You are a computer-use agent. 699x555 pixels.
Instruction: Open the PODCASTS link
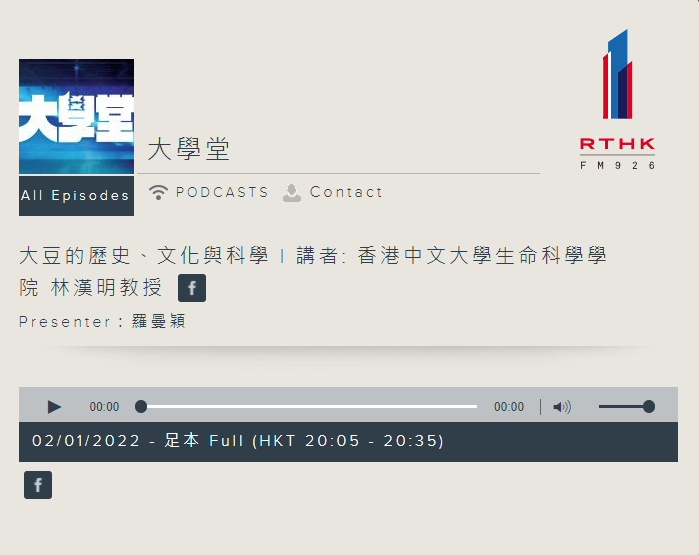pyautogui.click(x=222, y=192)
